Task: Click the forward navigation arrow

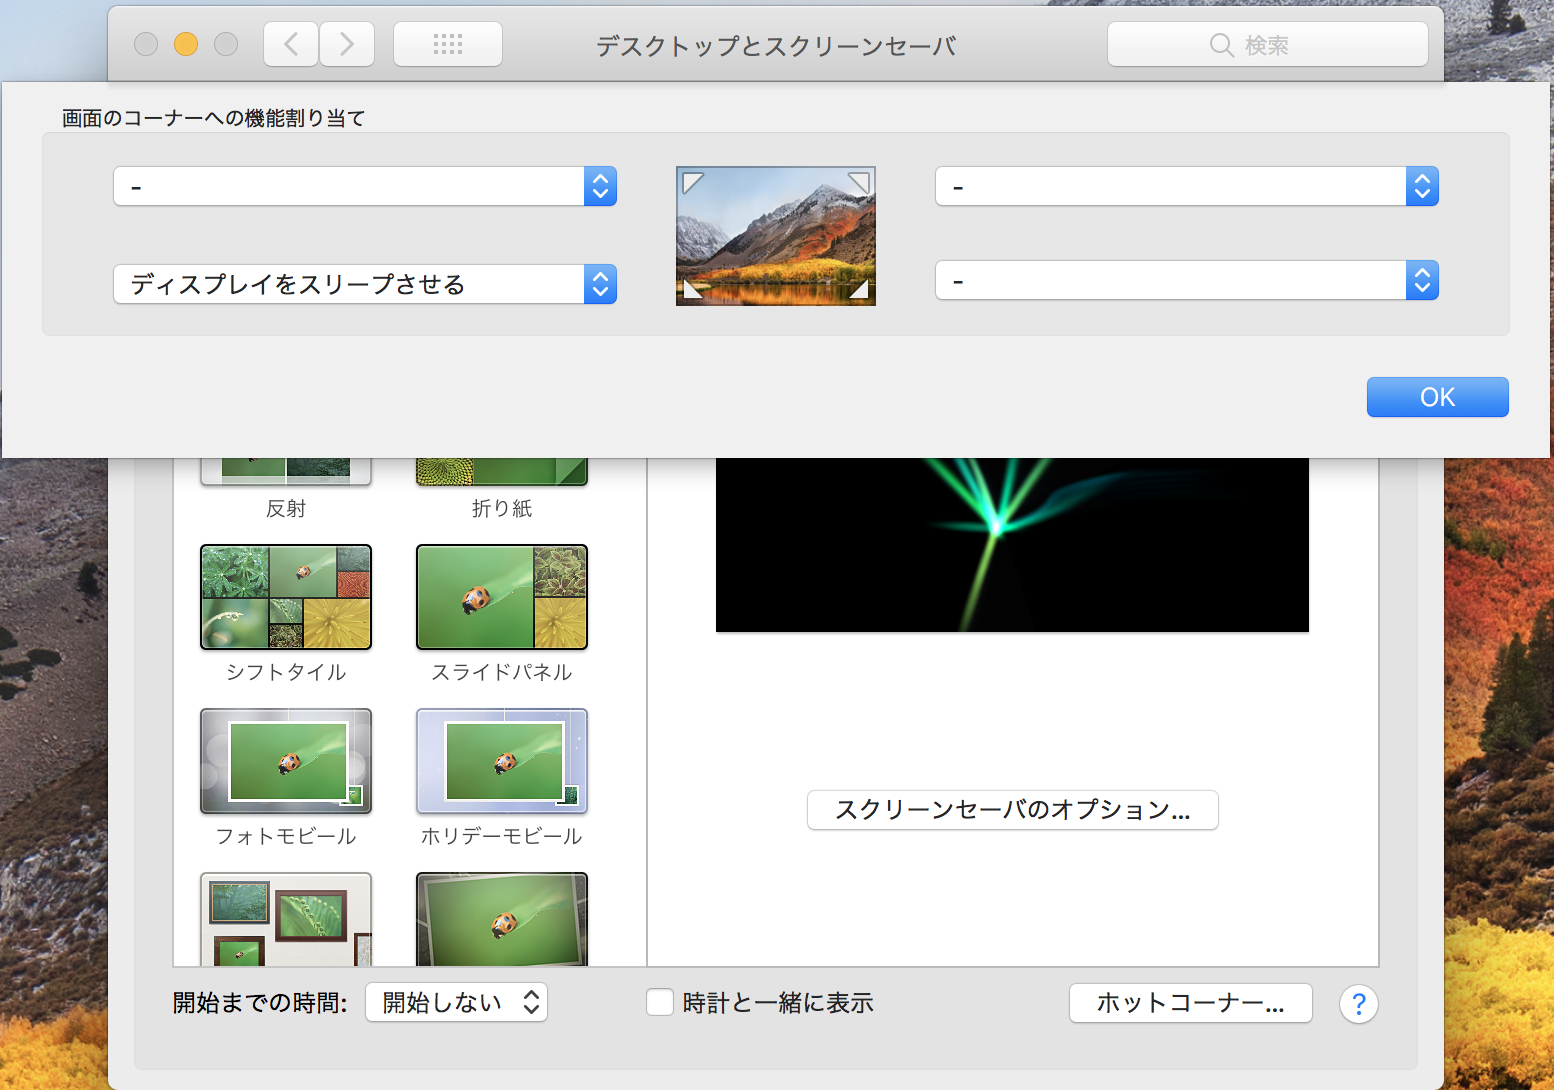Action: tap(347, 44)
